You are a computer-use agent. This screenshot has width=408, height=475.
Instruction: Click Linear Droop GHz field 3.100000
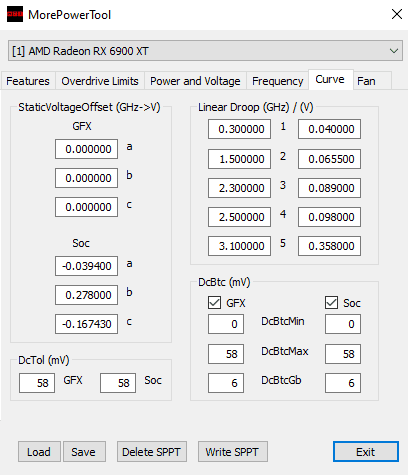point(239,246)
